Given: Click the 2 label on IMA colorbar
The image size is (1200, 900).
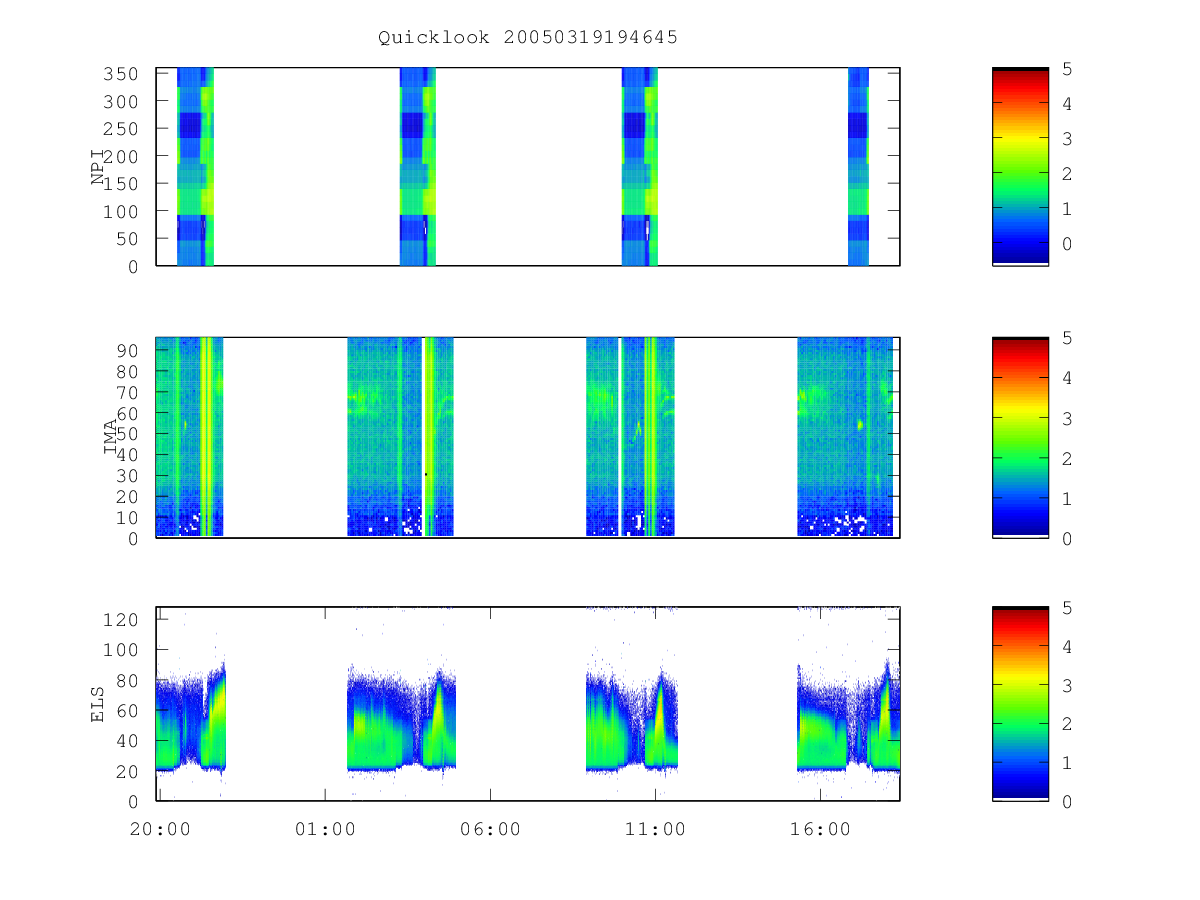Looking at the screenshot, I should (x=1067, y=458).
